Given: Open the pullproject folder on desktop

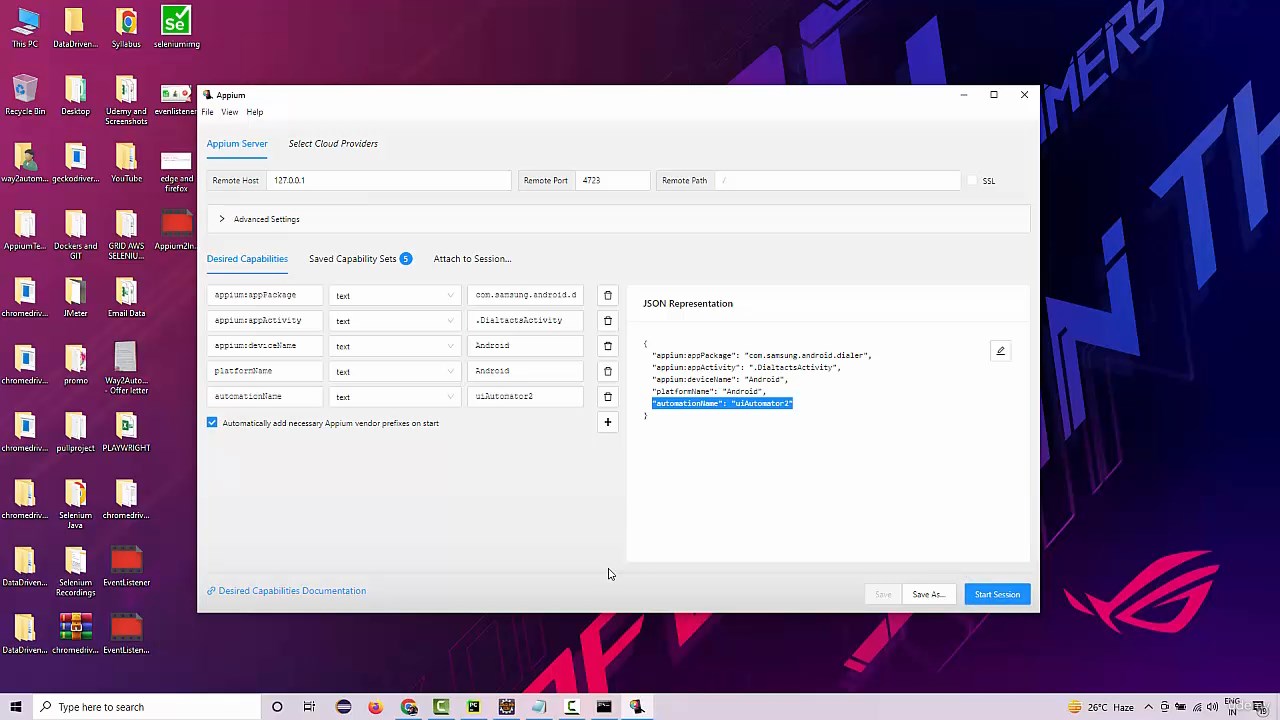Looking at the screenshot, I should click(x=76, y=432).
